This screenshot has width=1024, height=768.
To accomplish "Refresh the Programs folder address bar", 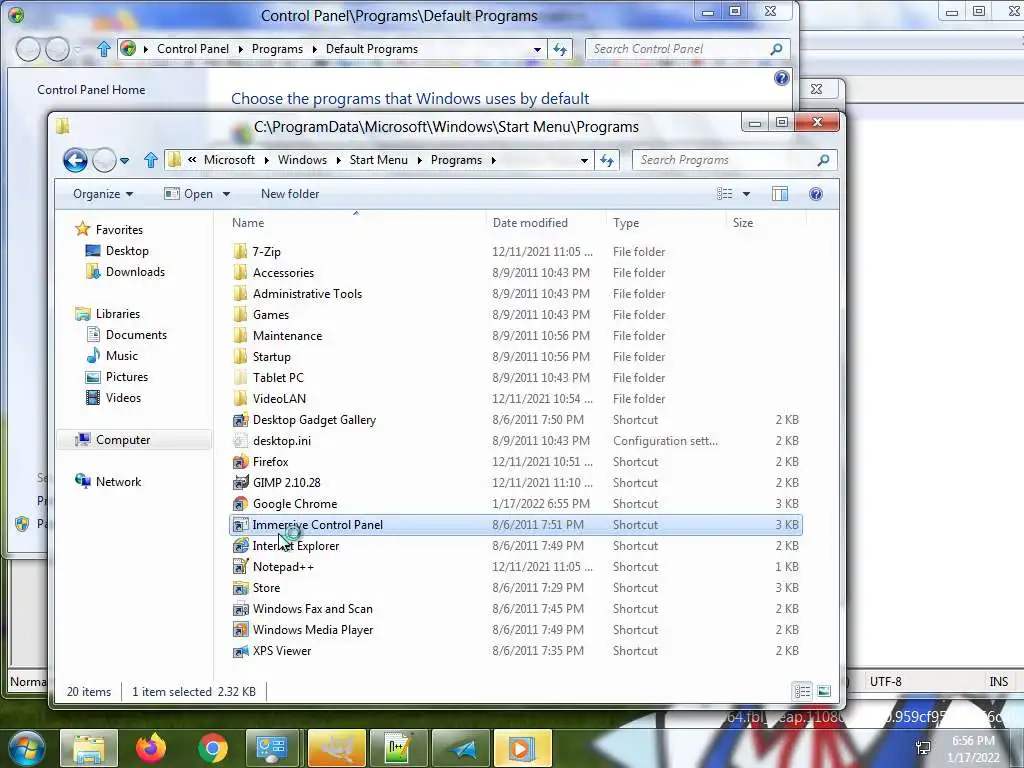I will (x=607, y=160).
